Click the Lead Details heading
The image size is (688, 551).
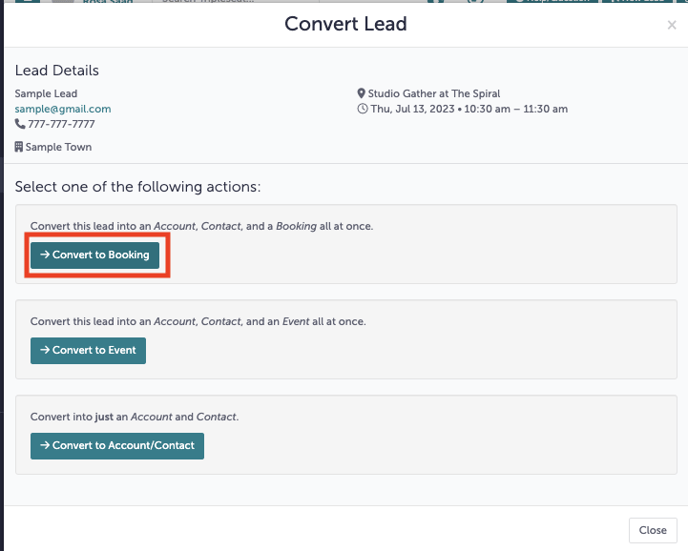coord(57,71)
